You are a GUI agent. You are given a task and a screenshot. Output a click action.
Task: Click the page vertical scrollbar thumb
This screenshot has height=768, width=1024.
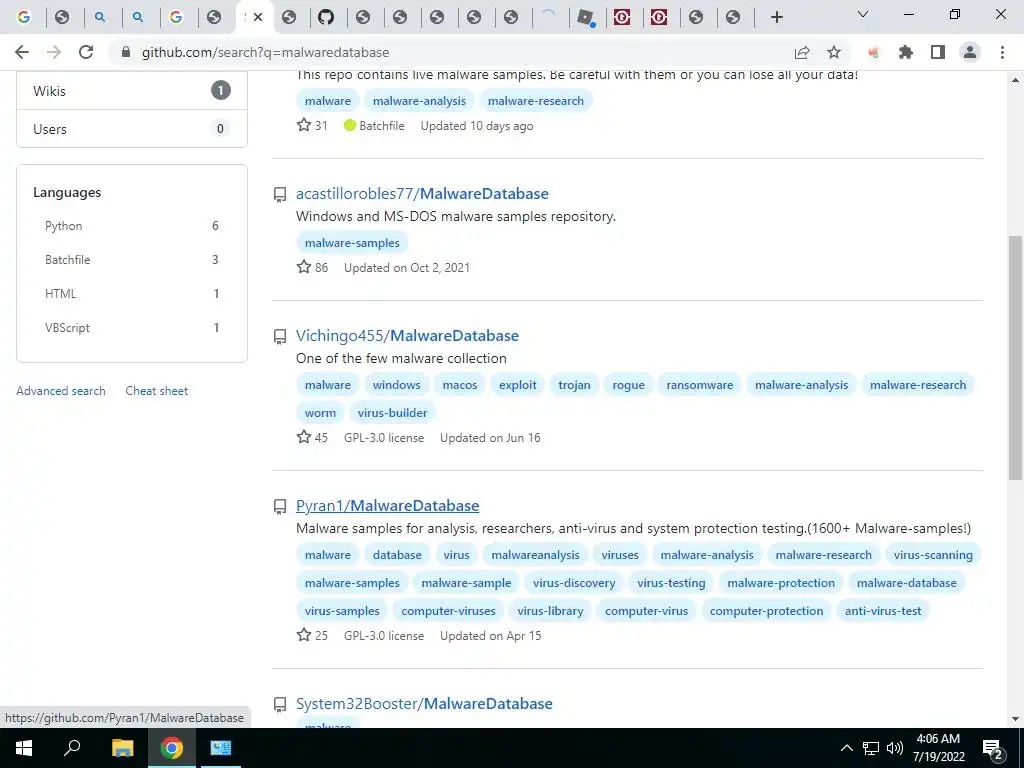pyautogui.click(x=1016, y=357)
